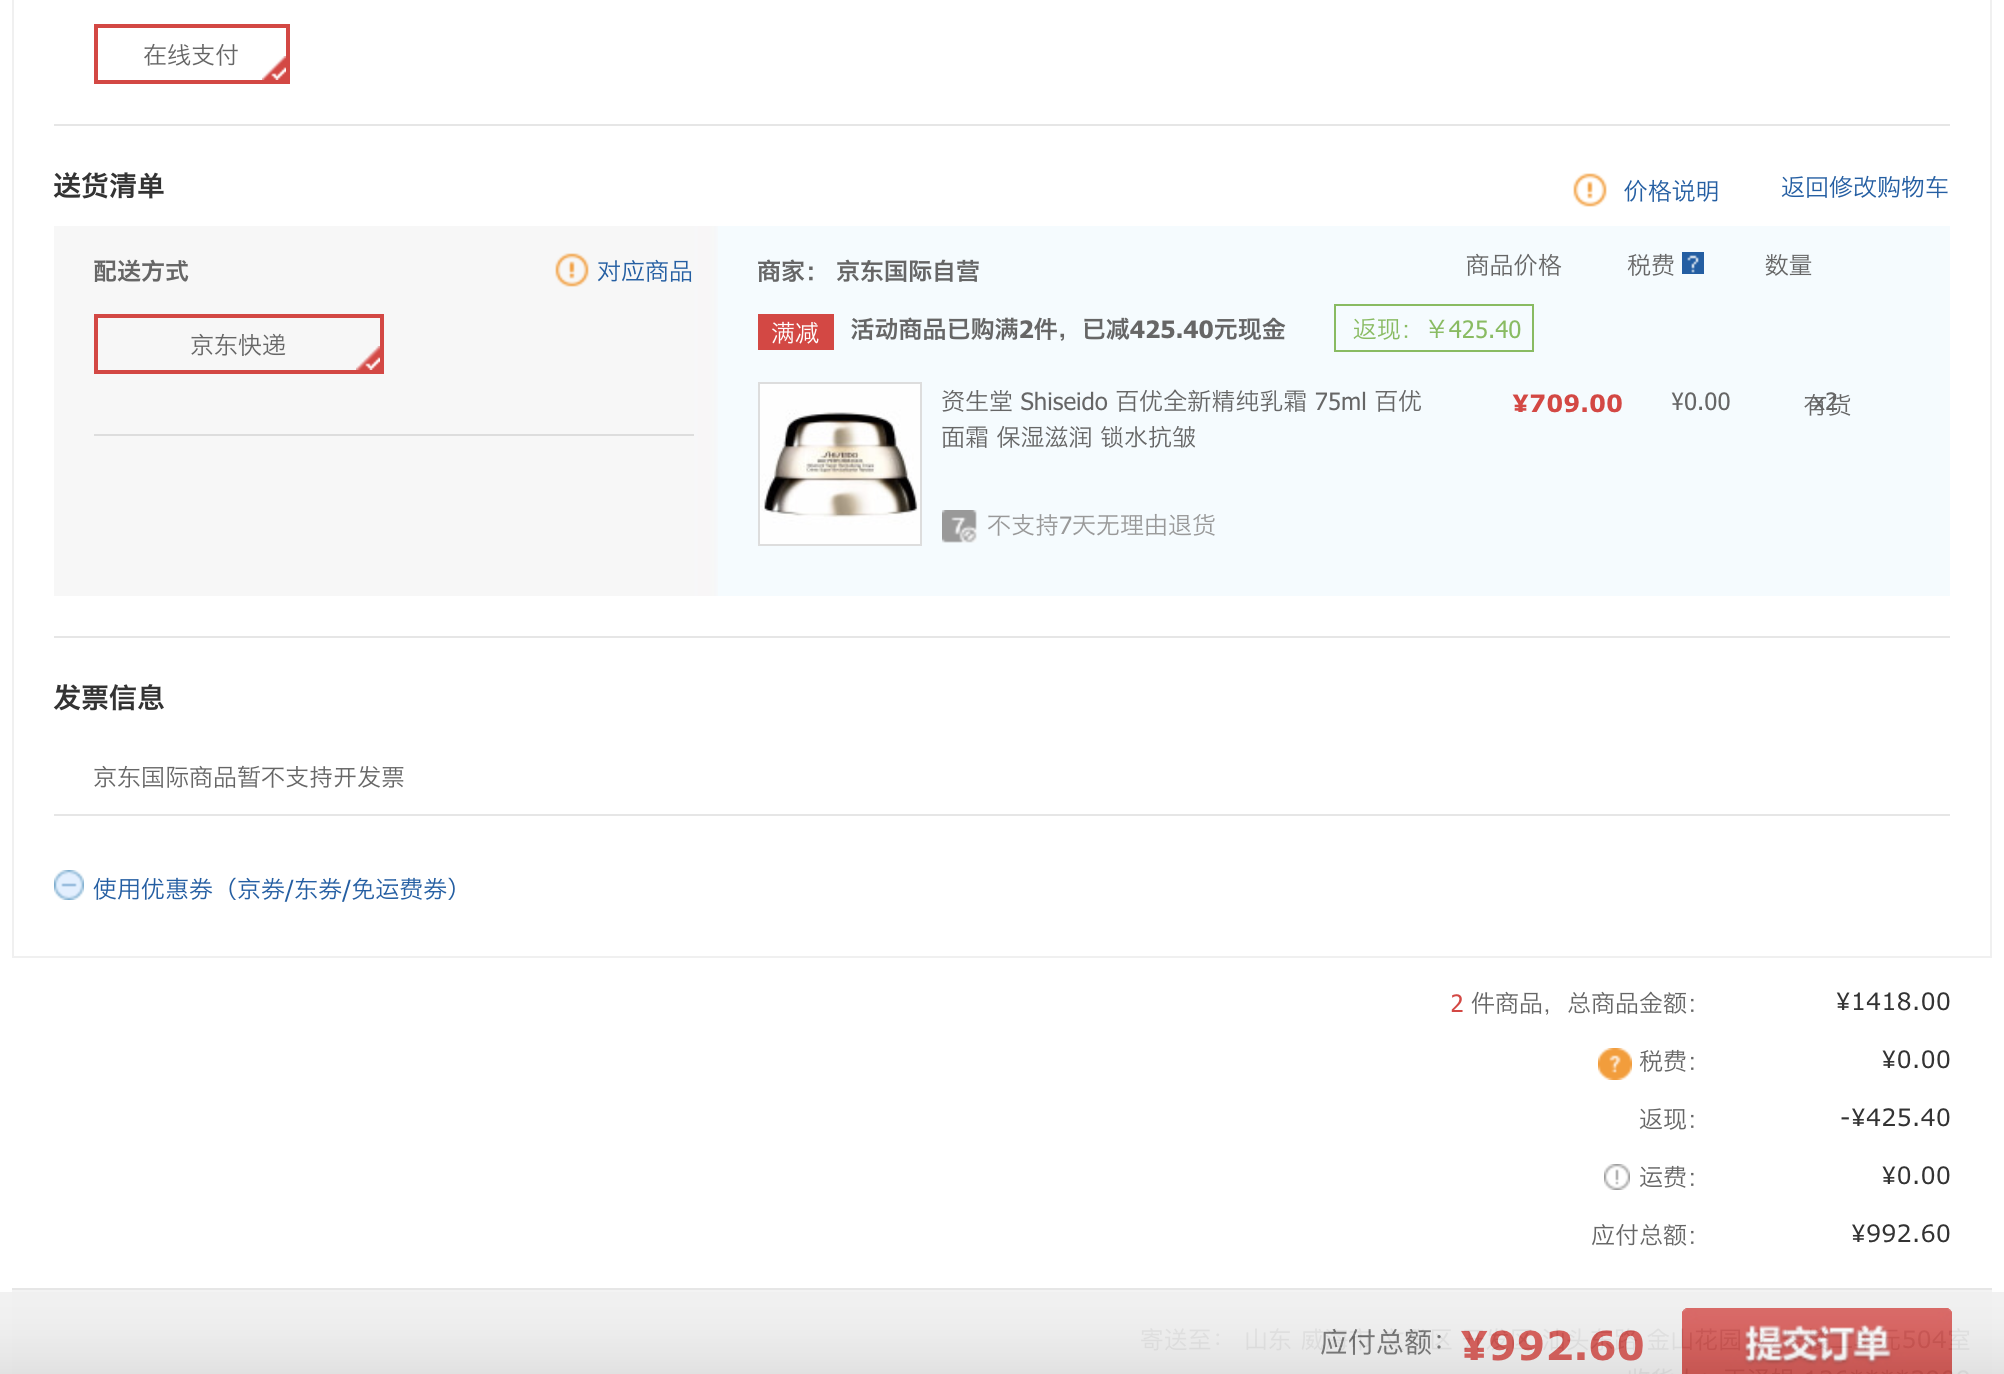
Task: Click the large red ¥992.60 total in footer
Action: point(1552,1345)
